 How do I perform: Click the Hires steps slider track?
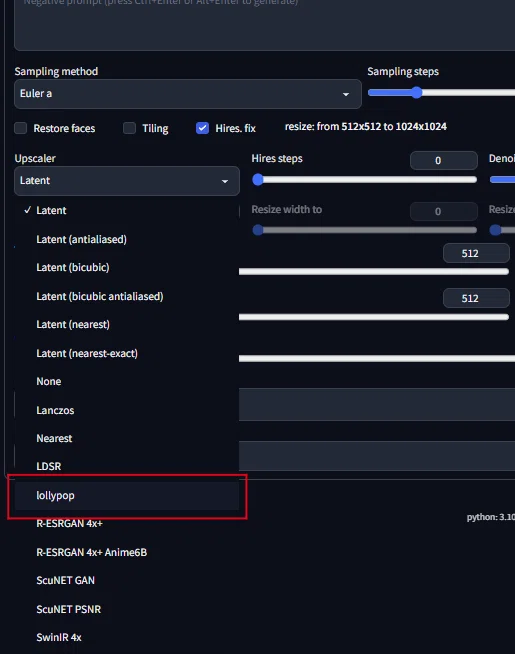(x=365, y=180)
